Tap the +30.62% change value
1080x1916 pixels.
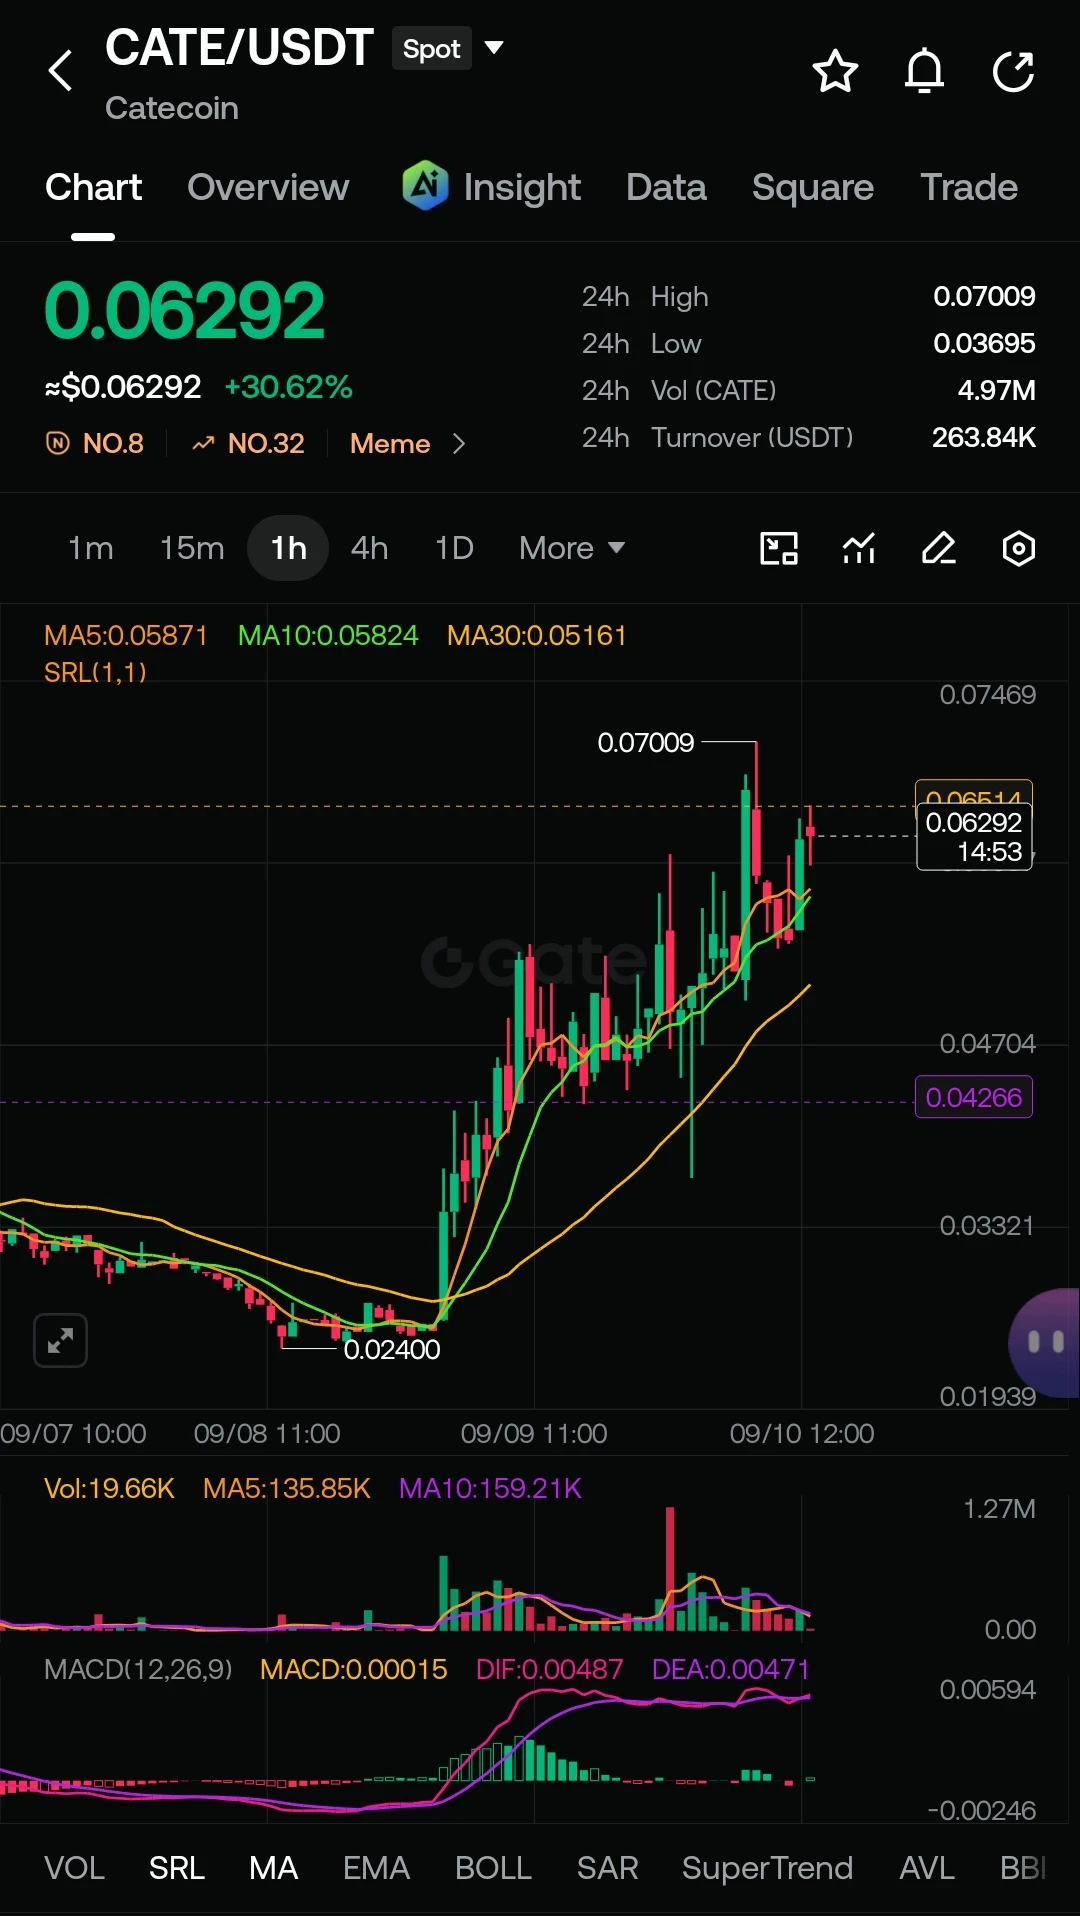point(288,387)
